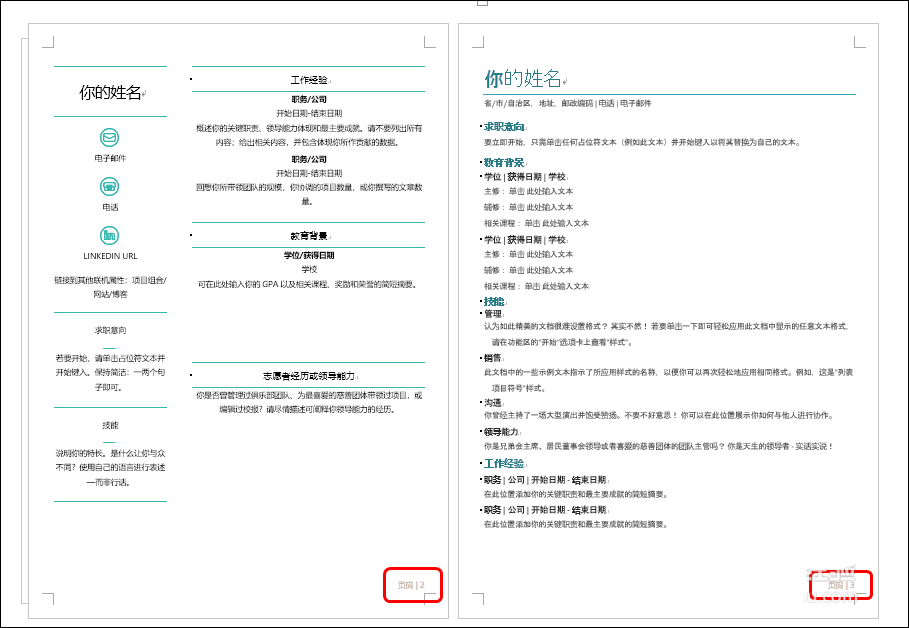The image size is (909, 628).
Task: Click the contact line starting 省/市/自治区
Action: coord(568,103)
